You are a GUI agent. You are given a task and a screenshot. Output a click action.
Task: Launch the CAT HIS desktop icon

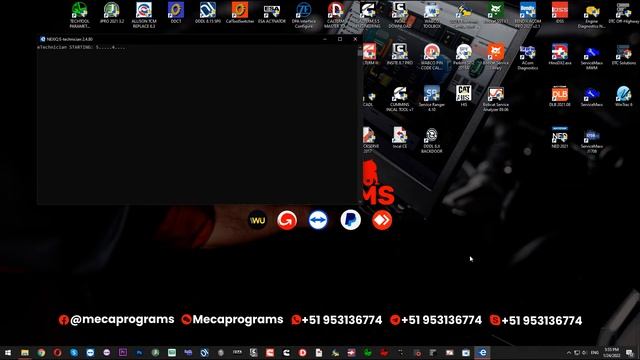464,96
